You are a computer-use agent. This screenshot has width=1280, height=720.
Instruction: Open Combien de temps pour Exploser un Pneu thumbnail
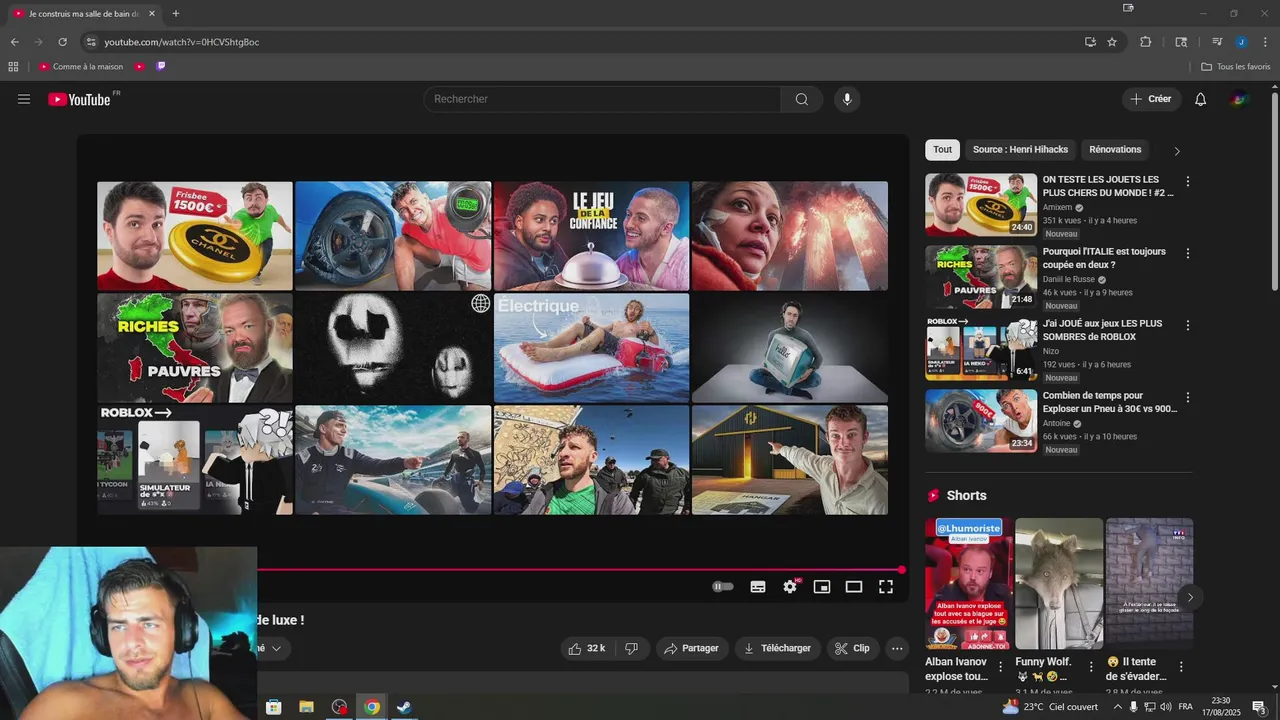click(981, 421)
